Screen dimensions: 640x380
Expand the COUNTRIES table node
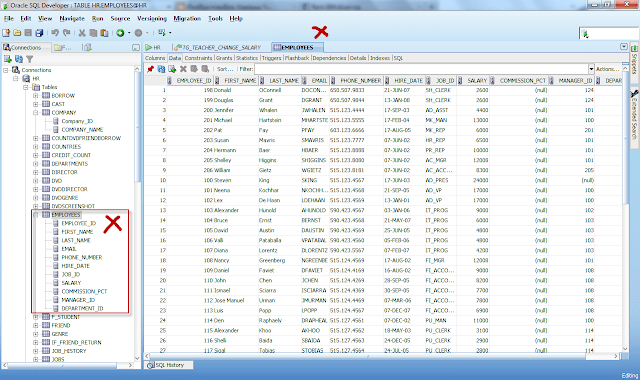36,147
